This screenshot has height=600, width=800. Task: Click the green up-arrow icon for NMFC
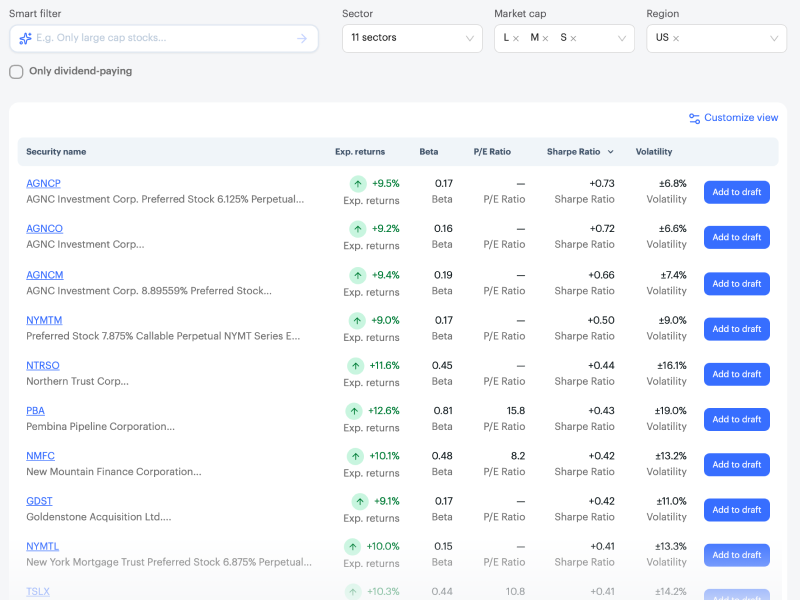pos(355,456)
